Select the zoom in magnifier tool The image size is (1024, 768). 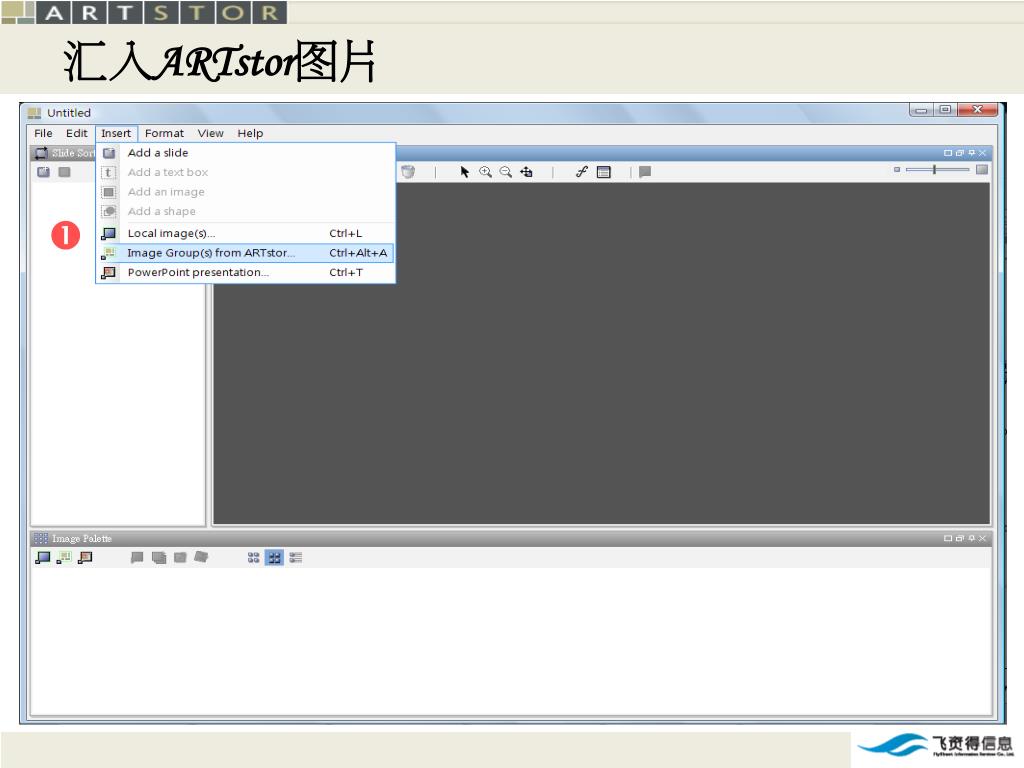pos(485,172)
